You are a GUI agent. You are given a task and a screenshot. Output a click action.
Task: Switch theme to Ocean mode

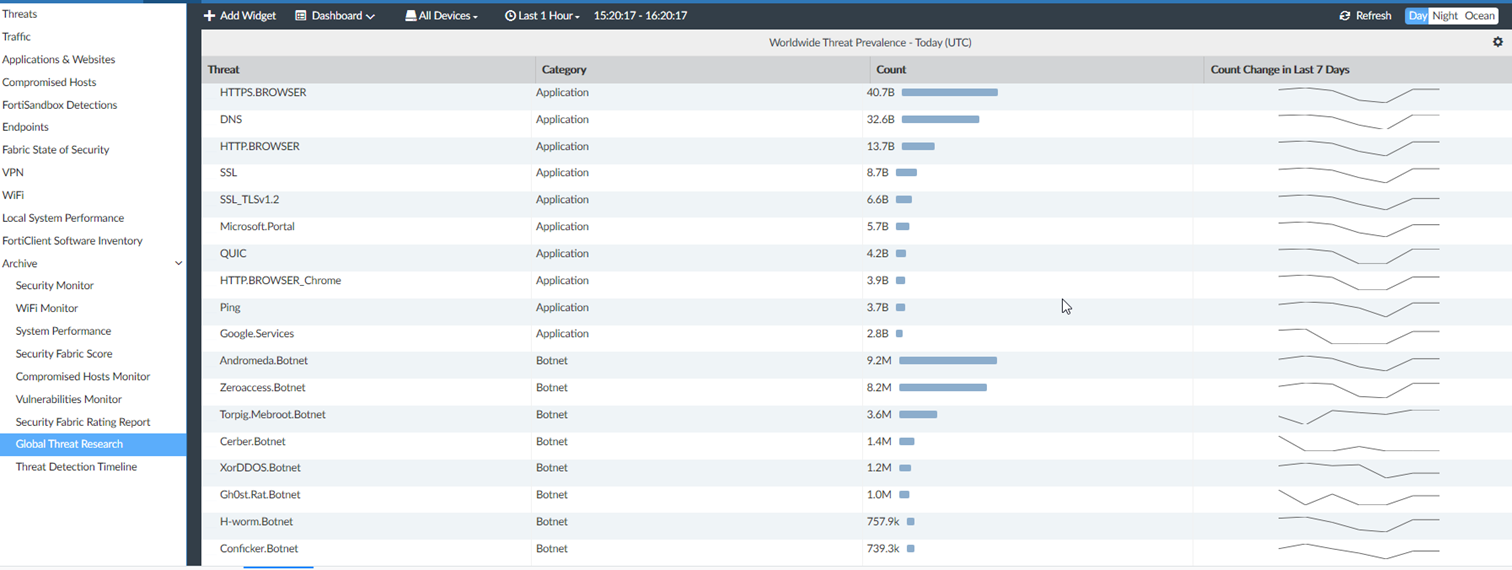[x=1479, y=16]
